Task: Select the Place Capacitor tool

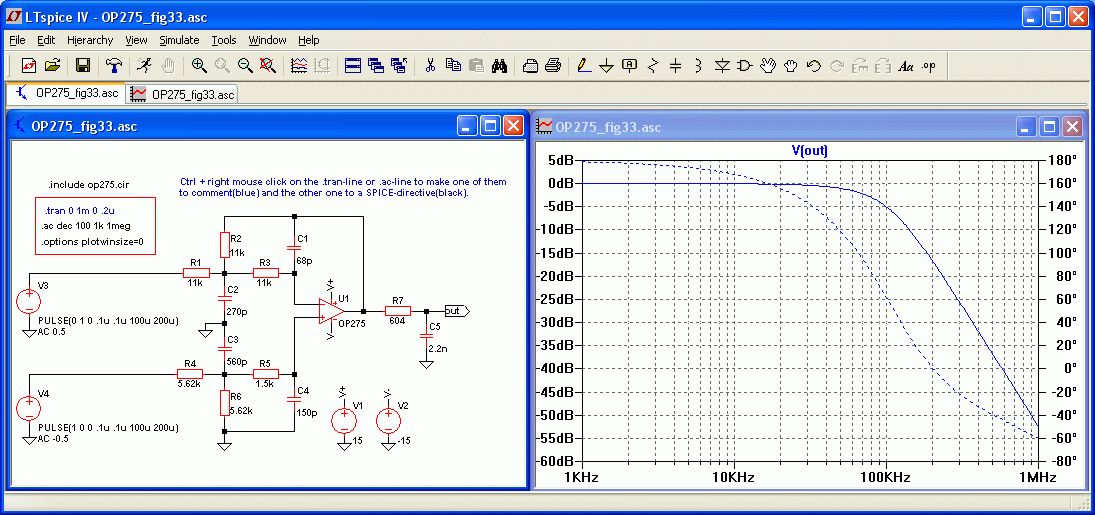Action: (675, 66)
